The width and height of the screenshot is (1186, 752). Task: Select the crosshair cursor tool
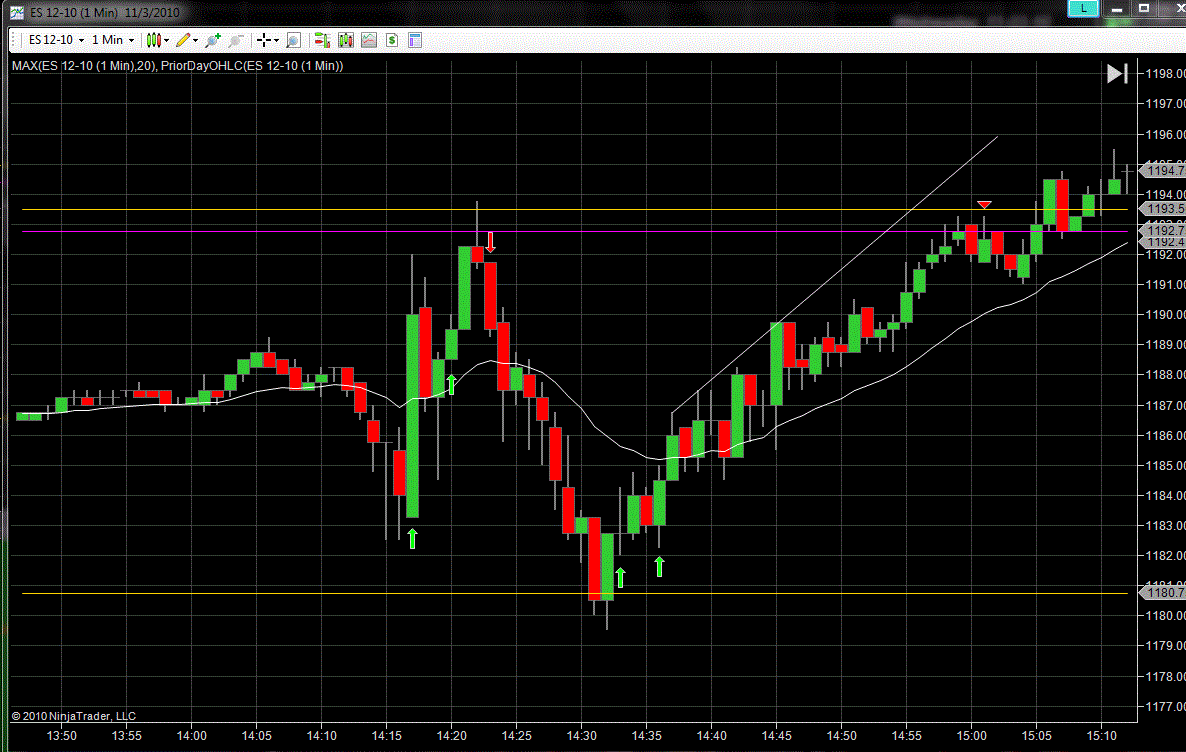click(264, 40)
